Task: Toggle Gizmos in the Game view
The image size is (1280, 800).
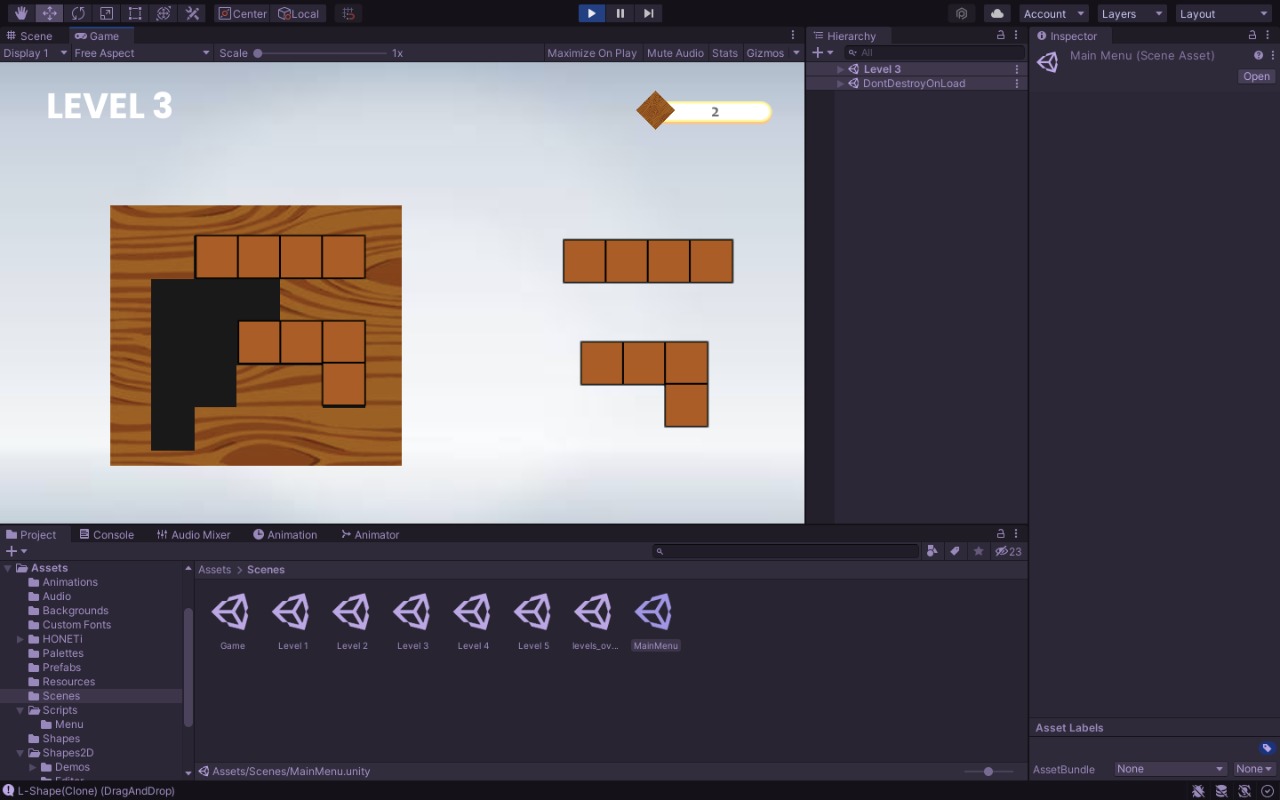Action: point(765,53)
